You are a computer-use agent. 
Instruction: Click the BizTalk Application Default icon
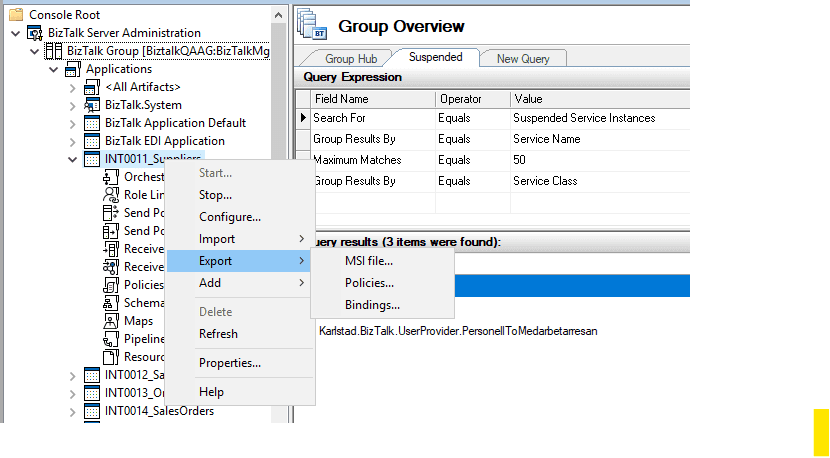[x=92, y=123]
